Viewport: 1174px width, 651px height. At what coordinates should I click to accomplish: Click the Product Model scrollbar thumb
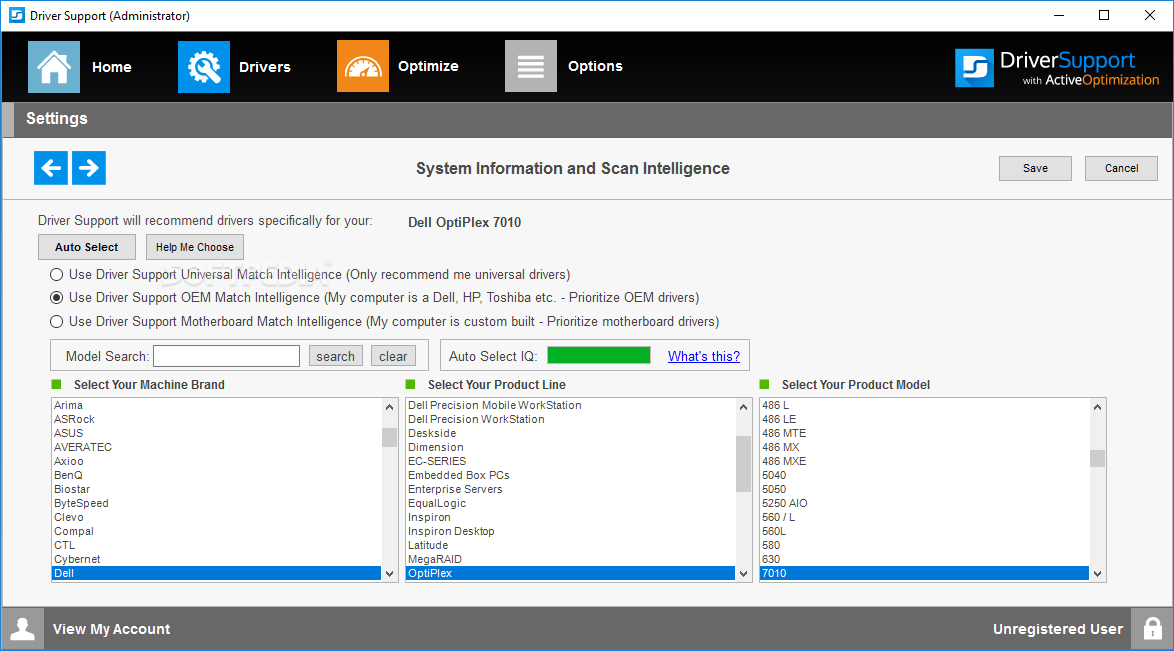(x=1098, y=458)
